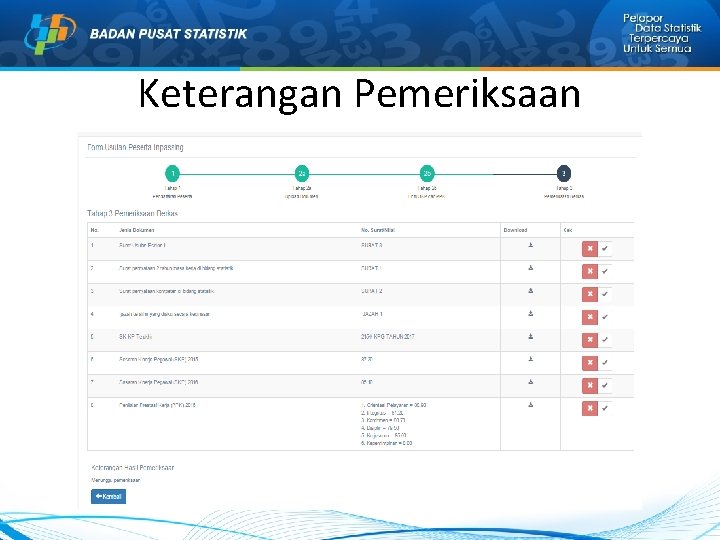Reject the kompeten di bidang statistik statement
Viewport: 720px width, 540px height.
(x=590, y=294)
